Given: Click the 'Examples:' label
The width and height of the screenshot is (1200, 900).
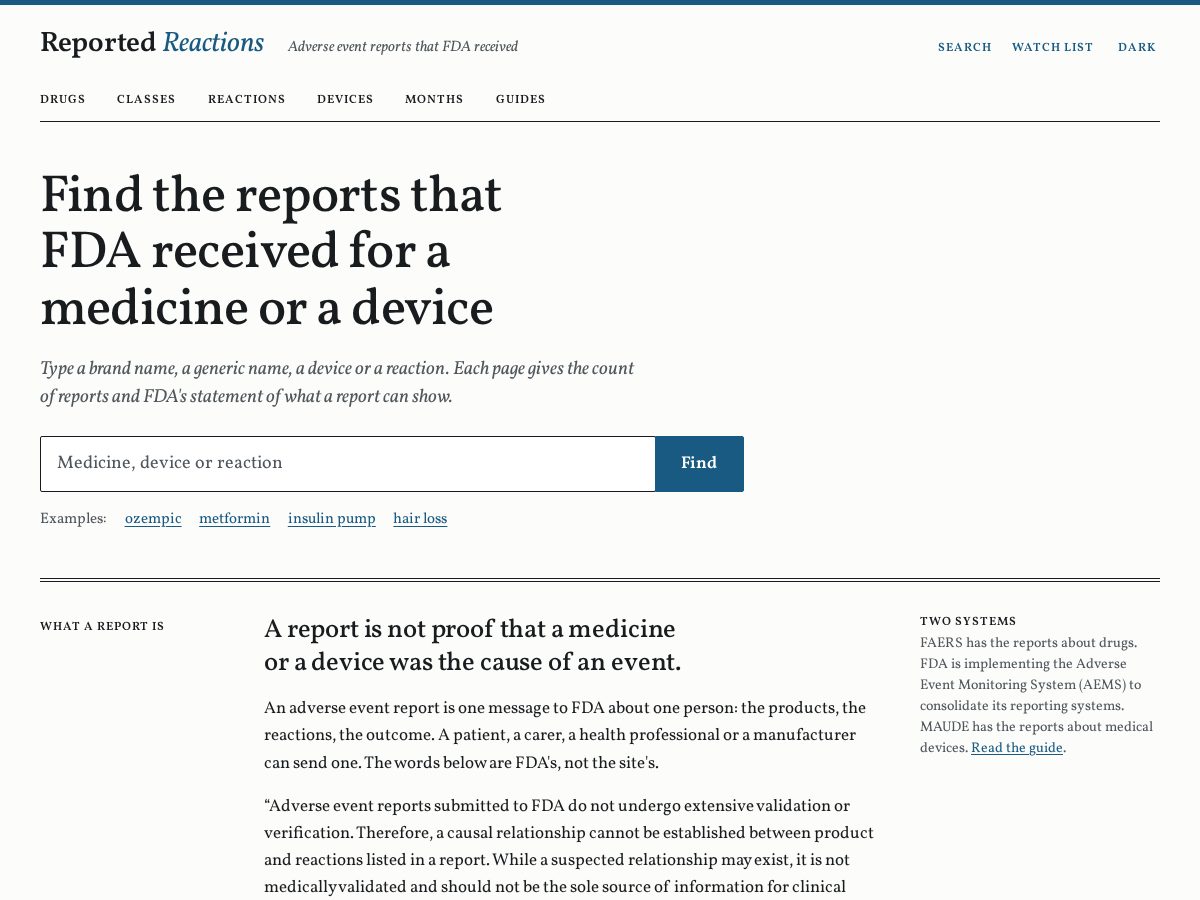Looking at the screenshot, I should (x=73, y=519).
